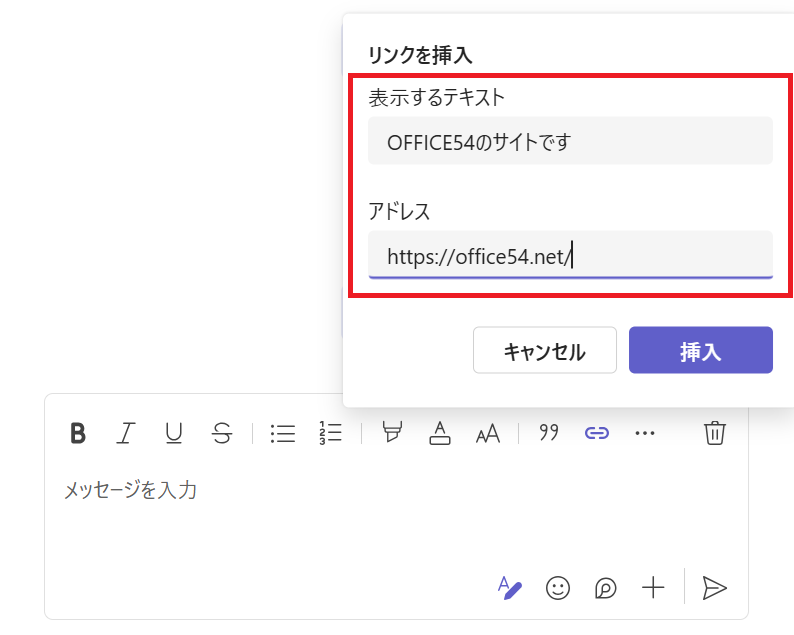The width and height of the screenshot is (794, 635).
Task: Insert a bulleted list
Action: tap(283, 433)
